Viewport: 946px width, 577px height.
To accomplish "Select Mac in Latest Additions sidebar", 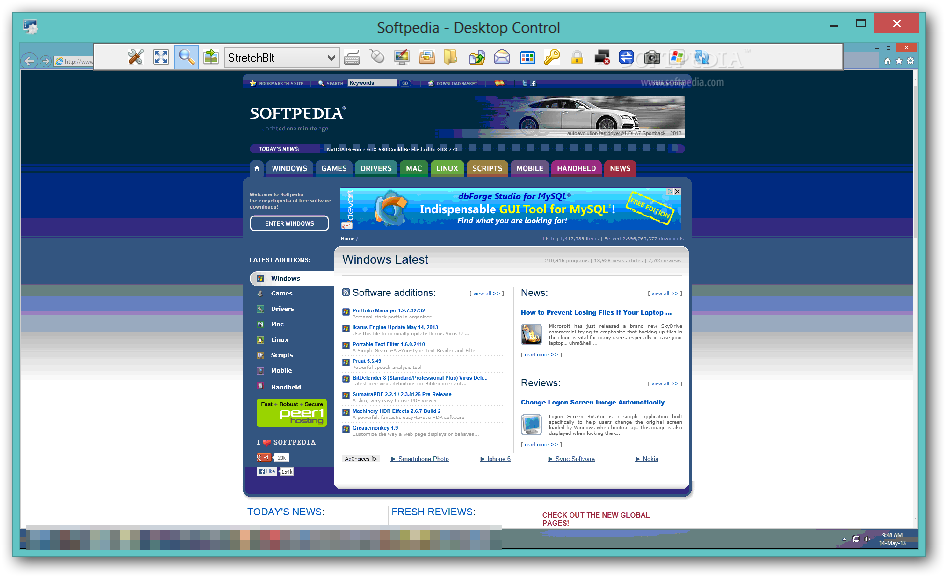I will 278,324.
